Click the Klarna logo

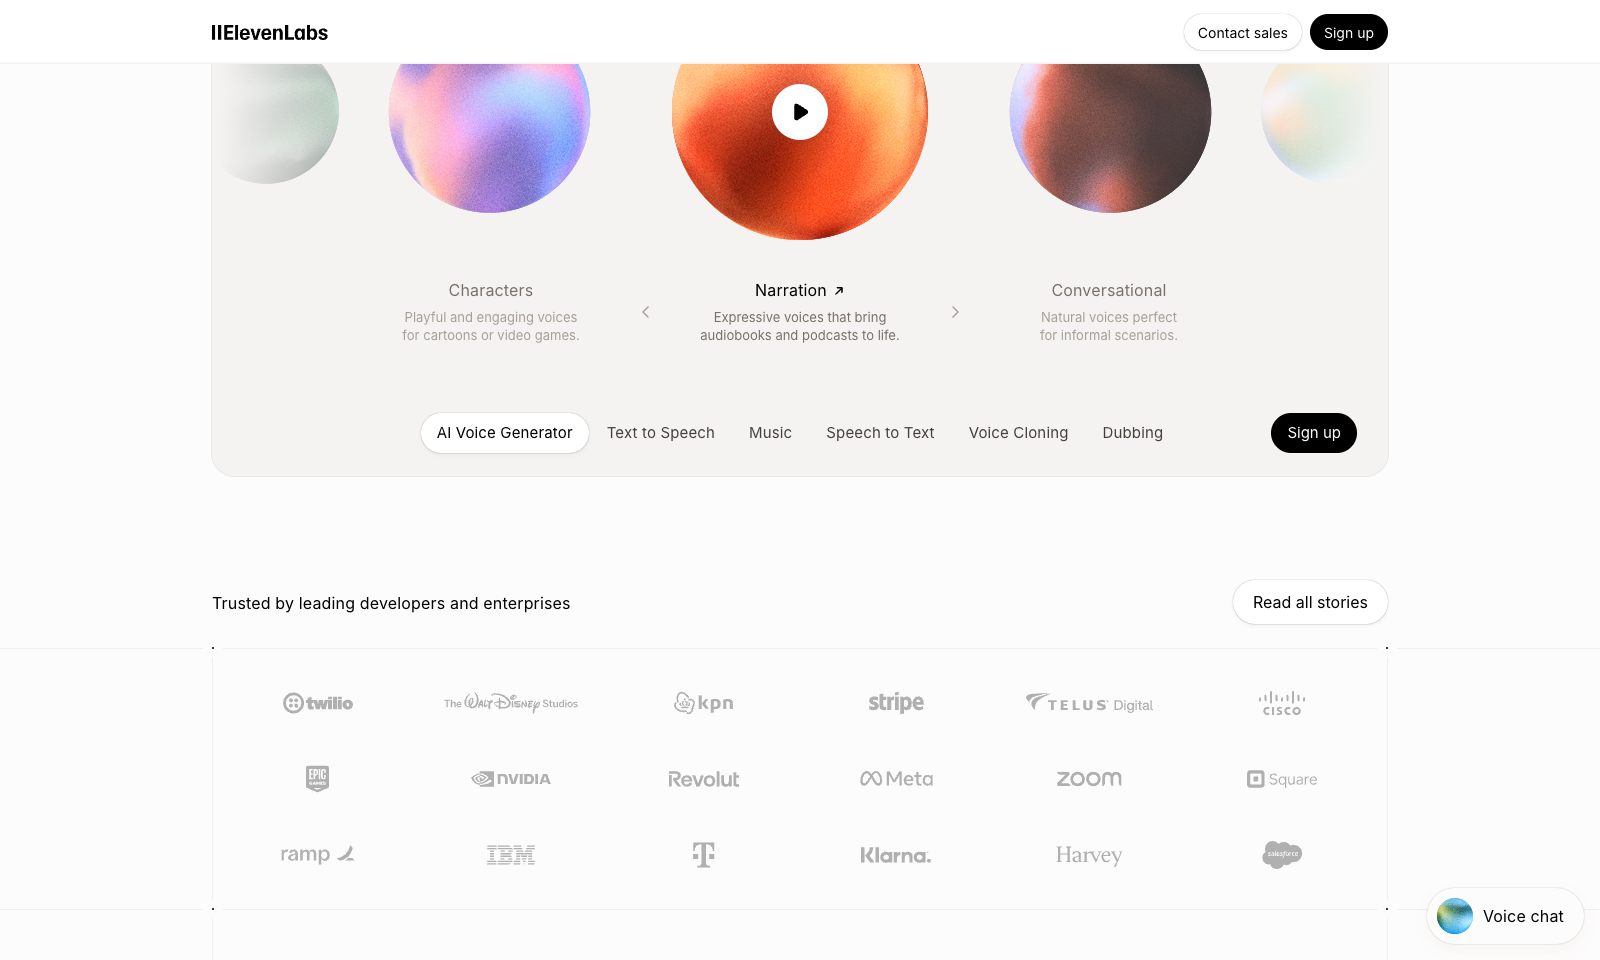[896, 855]
